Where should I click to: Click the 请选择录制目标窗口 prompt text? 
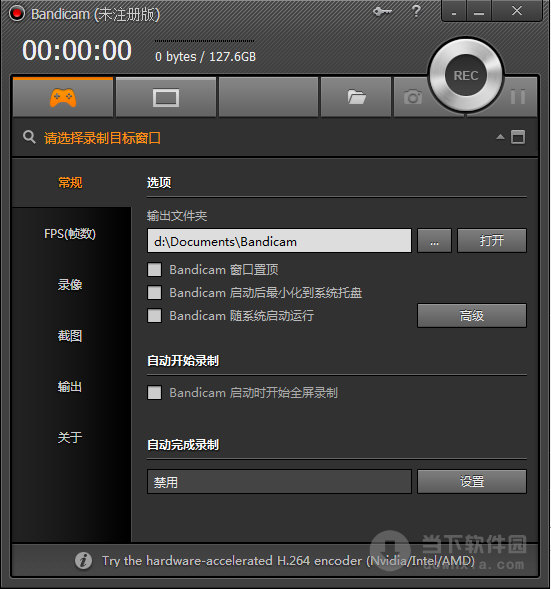click(x=102, y=138)
